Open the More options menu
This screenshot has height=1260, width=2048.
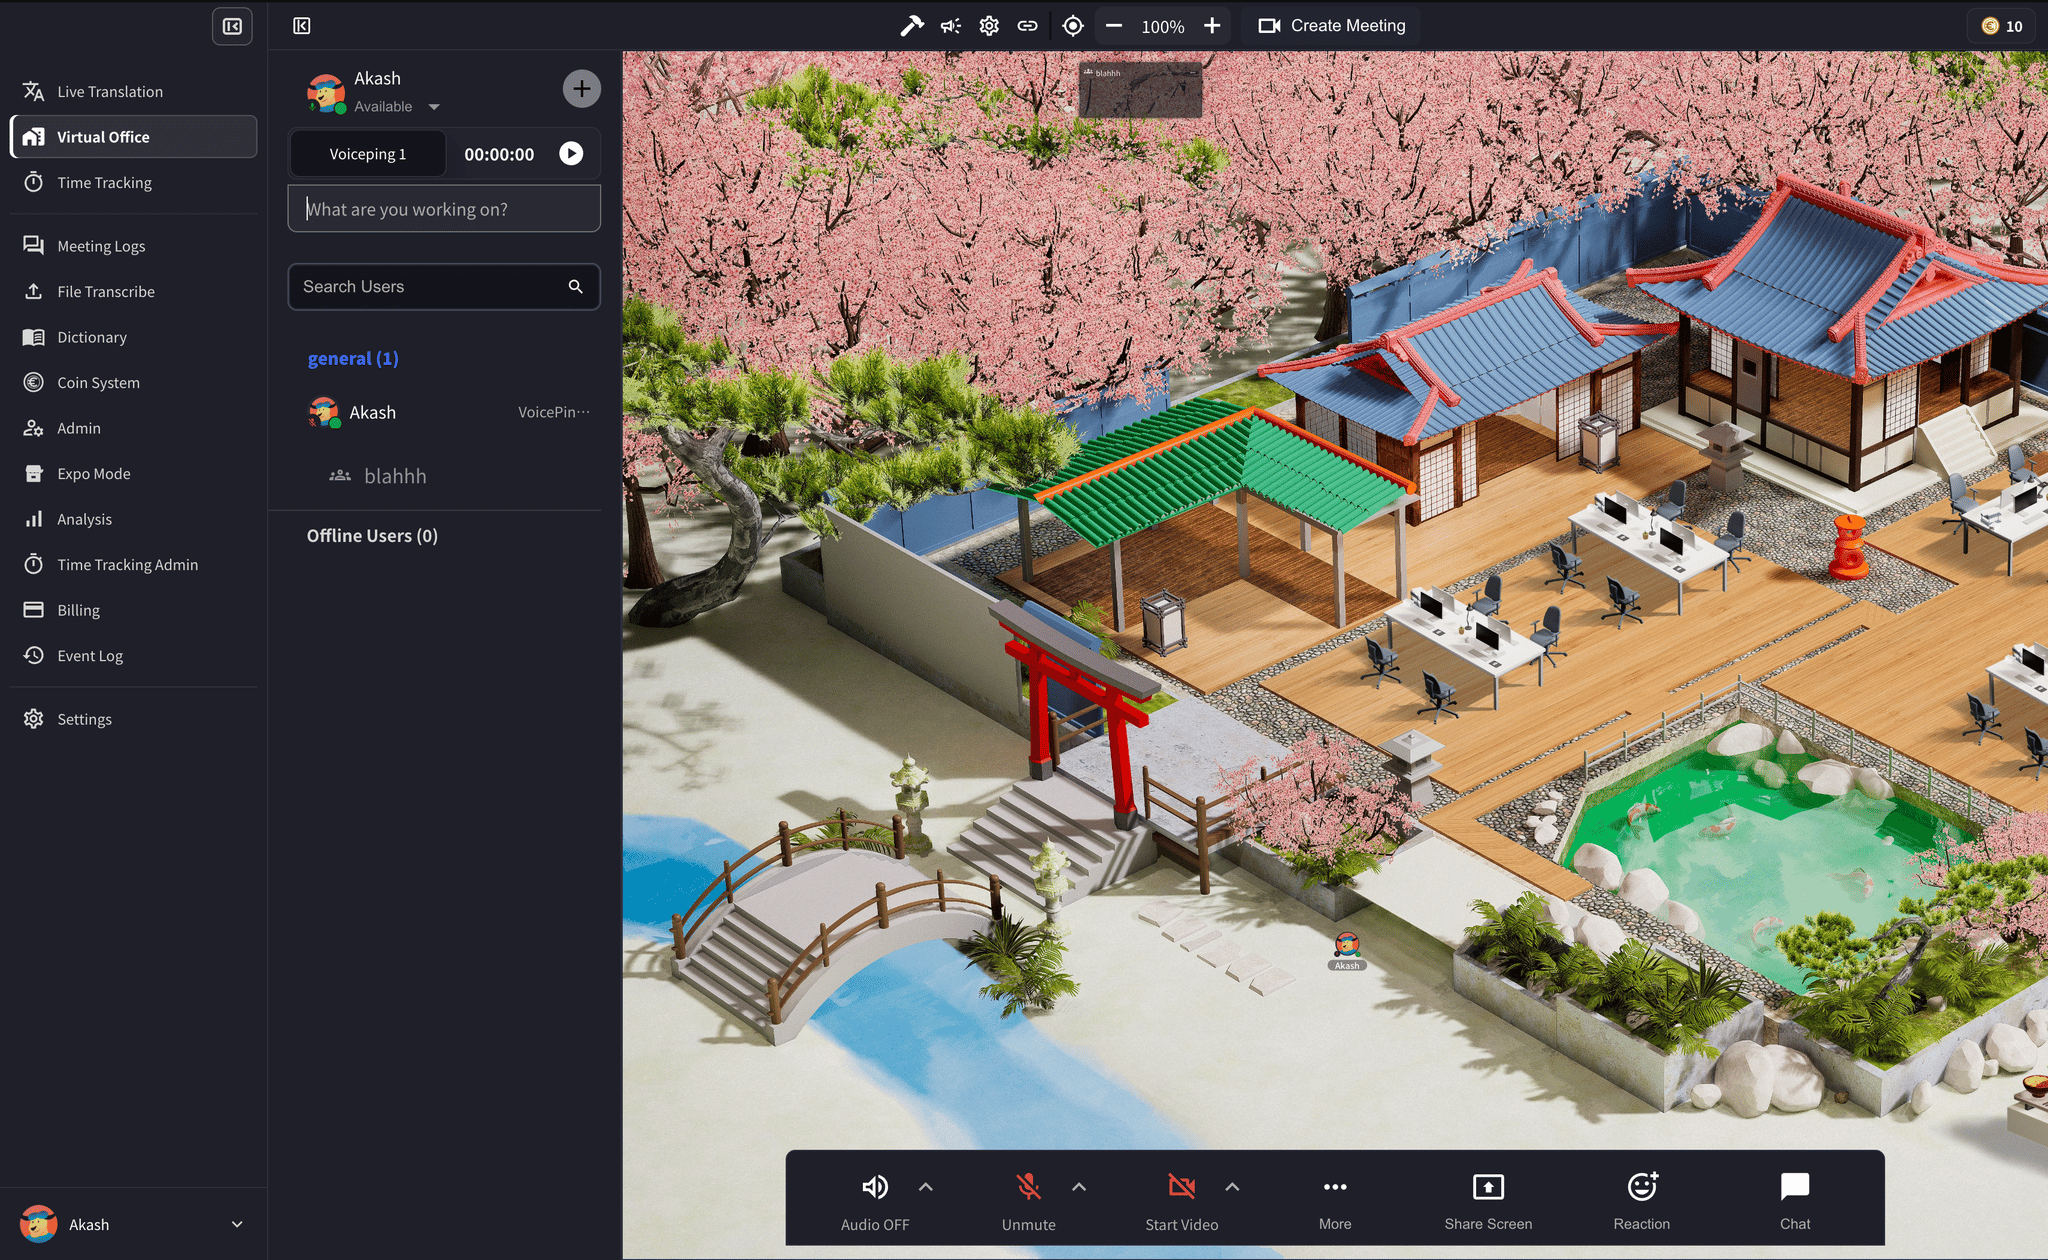pos(1335,1201)
